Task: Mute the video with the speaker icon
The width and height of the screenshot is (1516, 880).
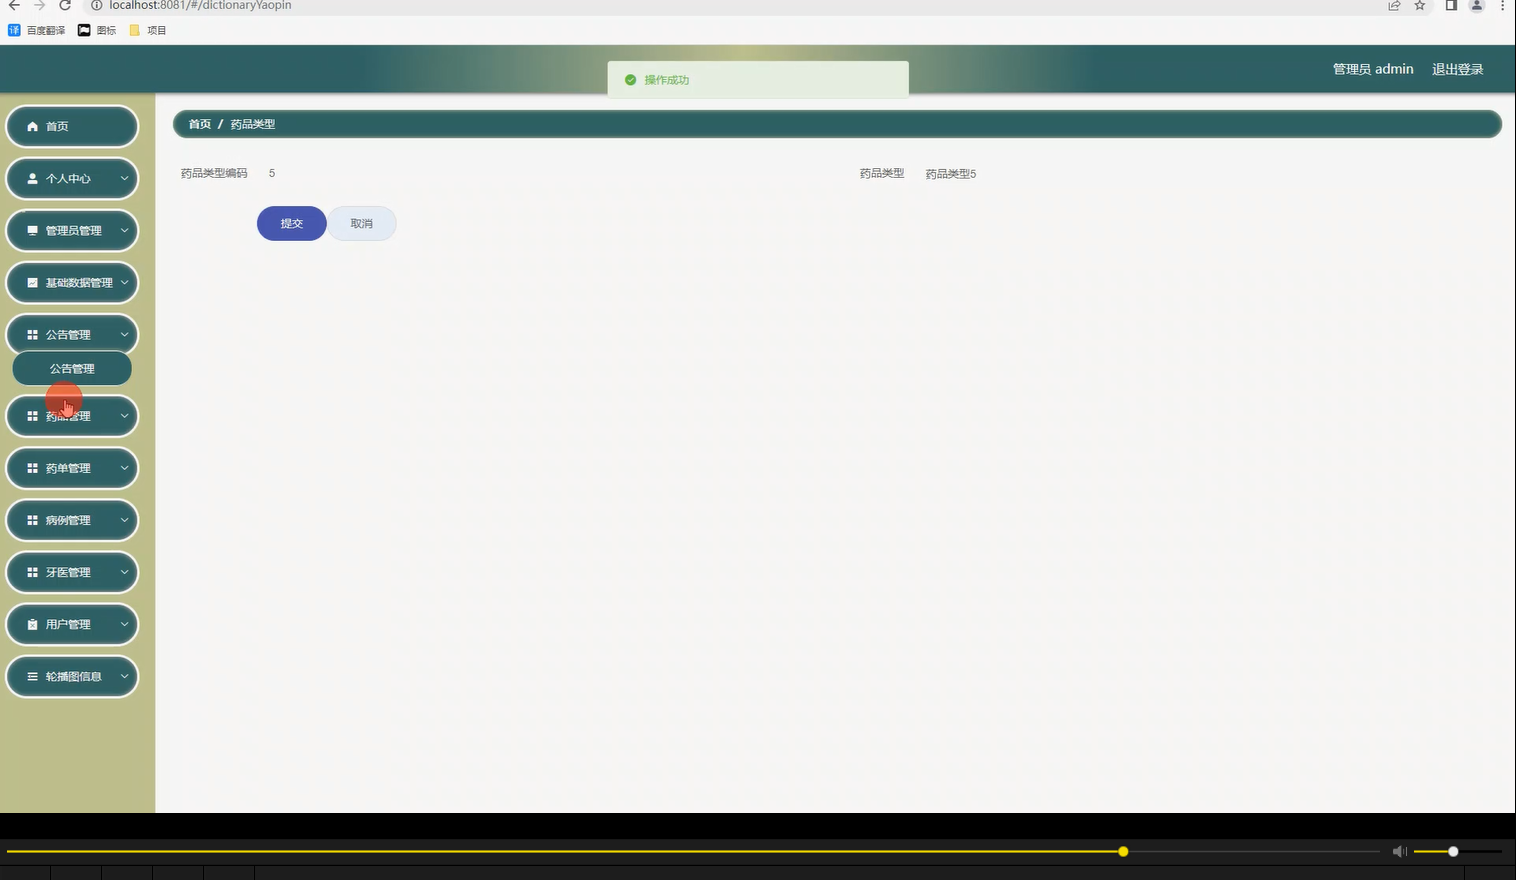Action: pyautogui.click(x=1399, y=851)
